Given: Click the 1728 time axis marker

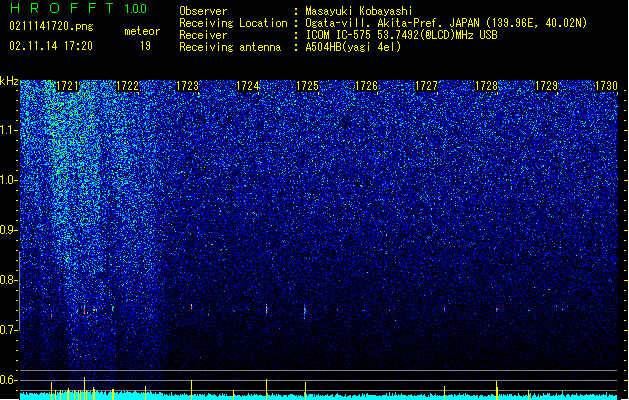Looking at the screenshot, I should 486,86.
